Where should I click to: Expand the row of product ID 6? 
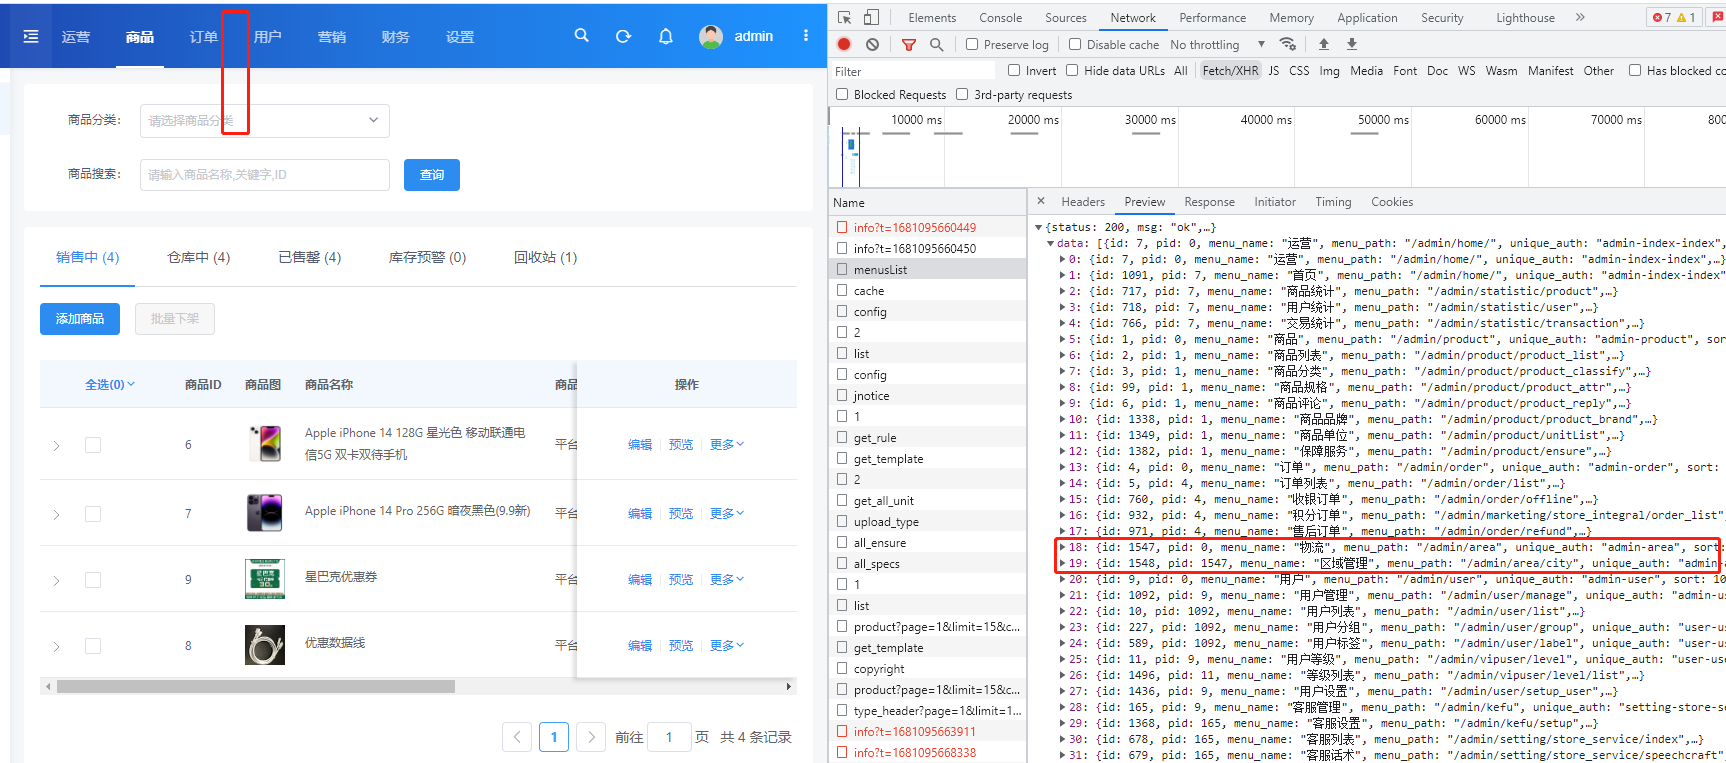pyautogui.click(x=56, y=445)
